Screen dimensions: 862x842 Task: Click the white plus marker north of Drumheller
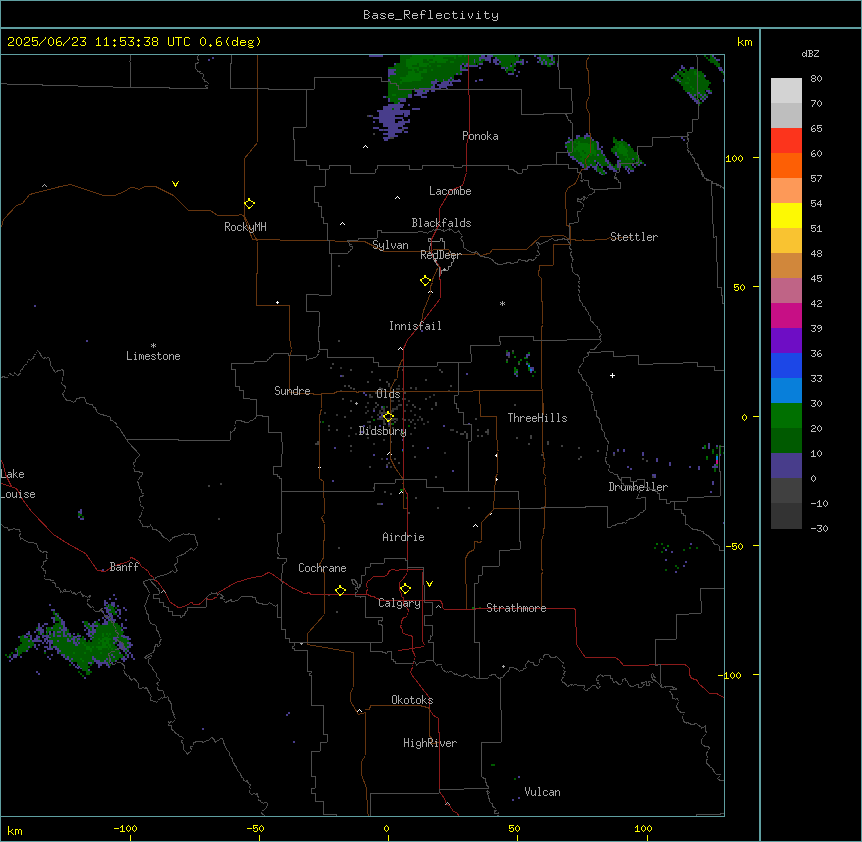point(612,375)
